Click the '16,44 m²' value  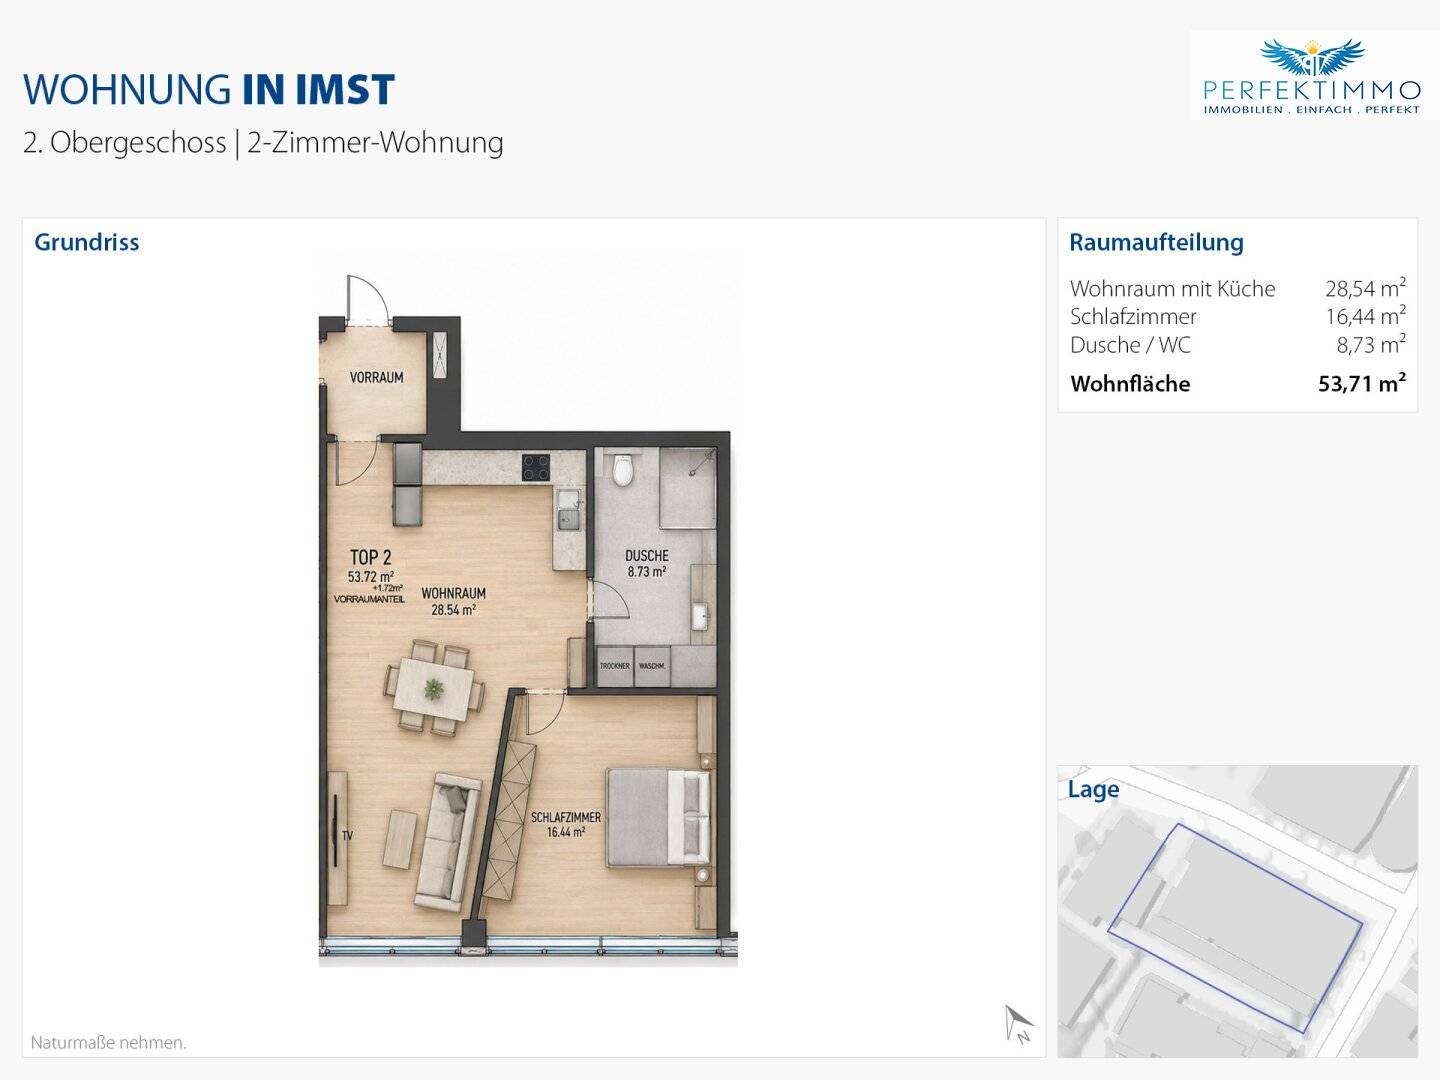[x=1365, y=316]
